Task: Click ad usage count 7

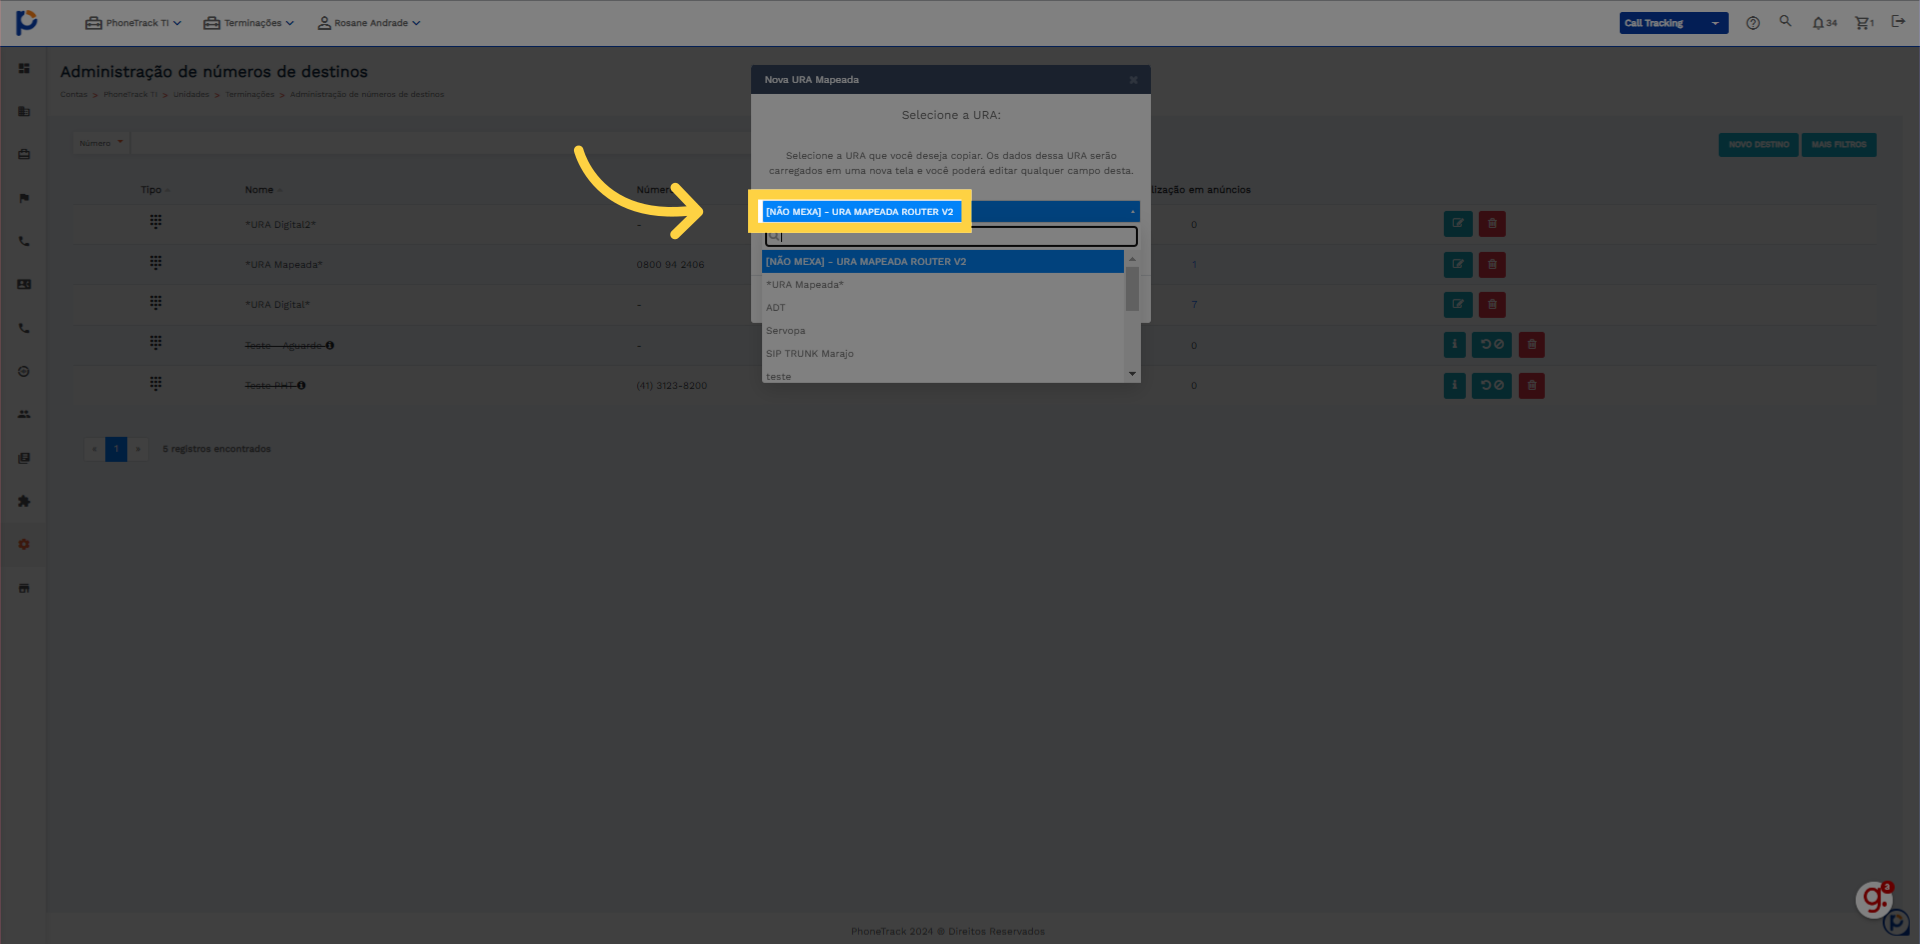Action: coord(1194,304)
